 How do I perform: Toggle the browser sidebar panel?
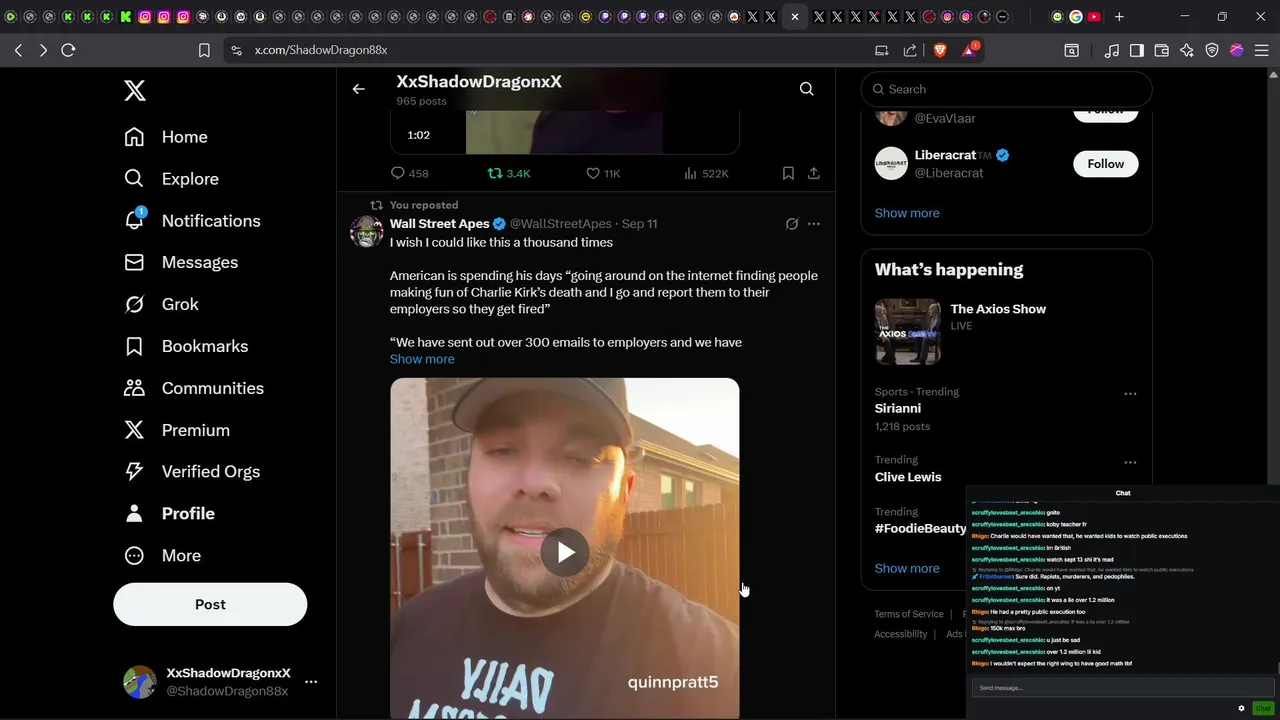[1137, 50]
